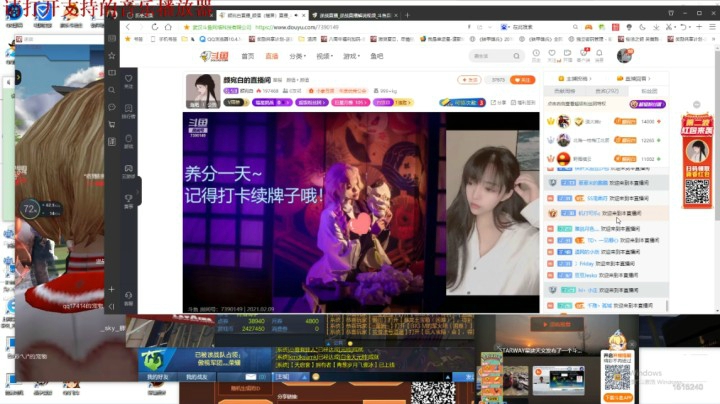Click the browser address bar URL
This screenshot has height=404, width=720.
(297, 28)
